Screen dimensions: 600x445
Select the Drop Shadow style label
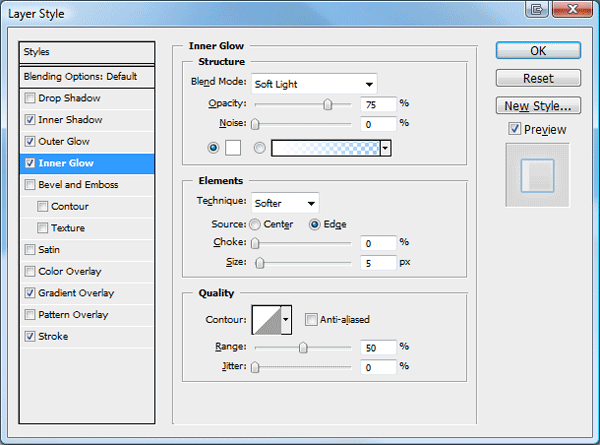tap(69, 98)
